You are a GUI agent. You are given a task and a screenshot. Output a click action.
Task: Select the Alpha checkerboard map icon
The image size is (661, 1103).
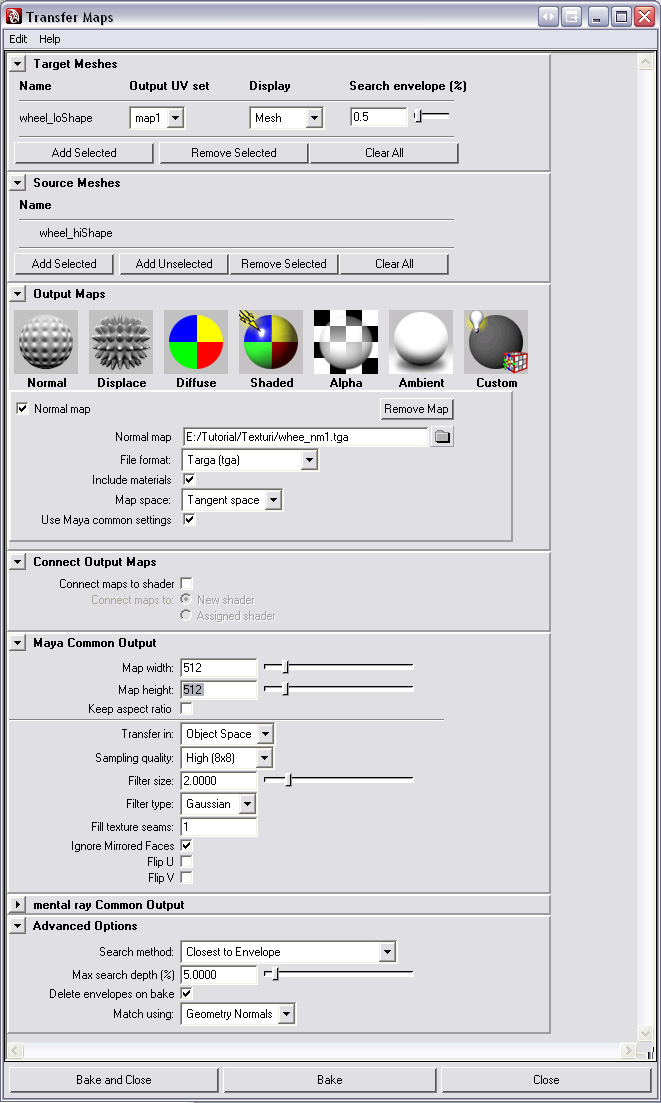346,342
